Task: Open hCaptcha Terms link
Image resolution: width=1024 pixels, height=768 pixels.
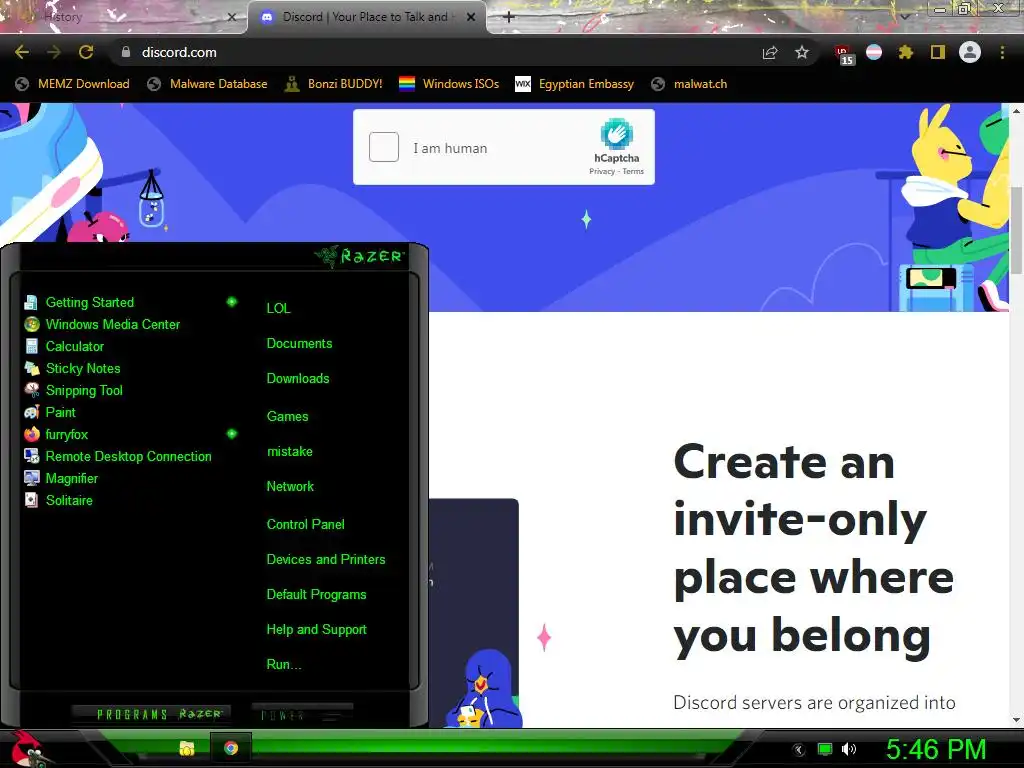Action: pos(633,171)
